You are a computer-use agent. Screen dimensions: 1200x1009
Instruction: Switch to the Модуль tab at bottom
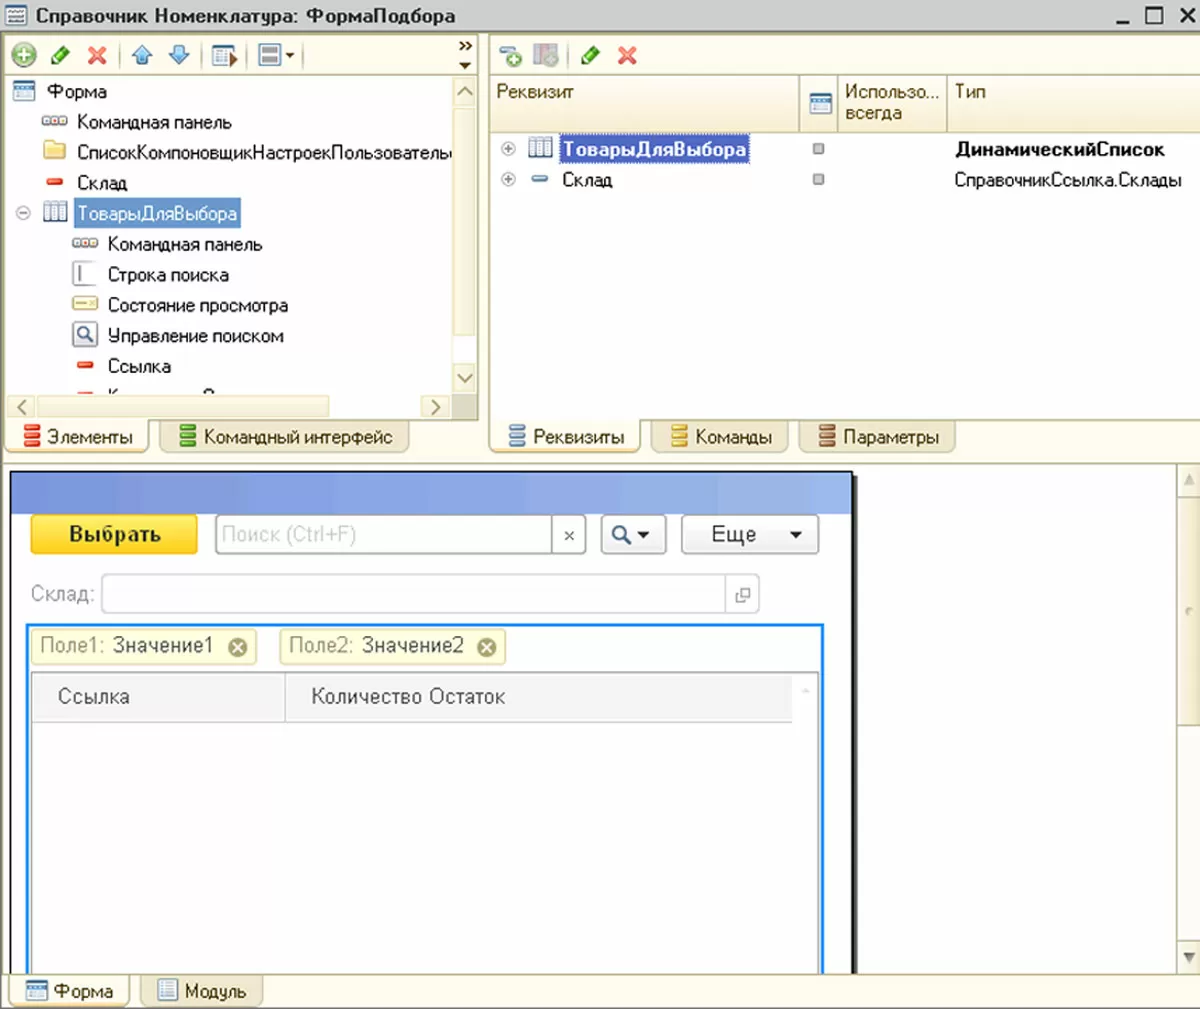coord(202,991)
